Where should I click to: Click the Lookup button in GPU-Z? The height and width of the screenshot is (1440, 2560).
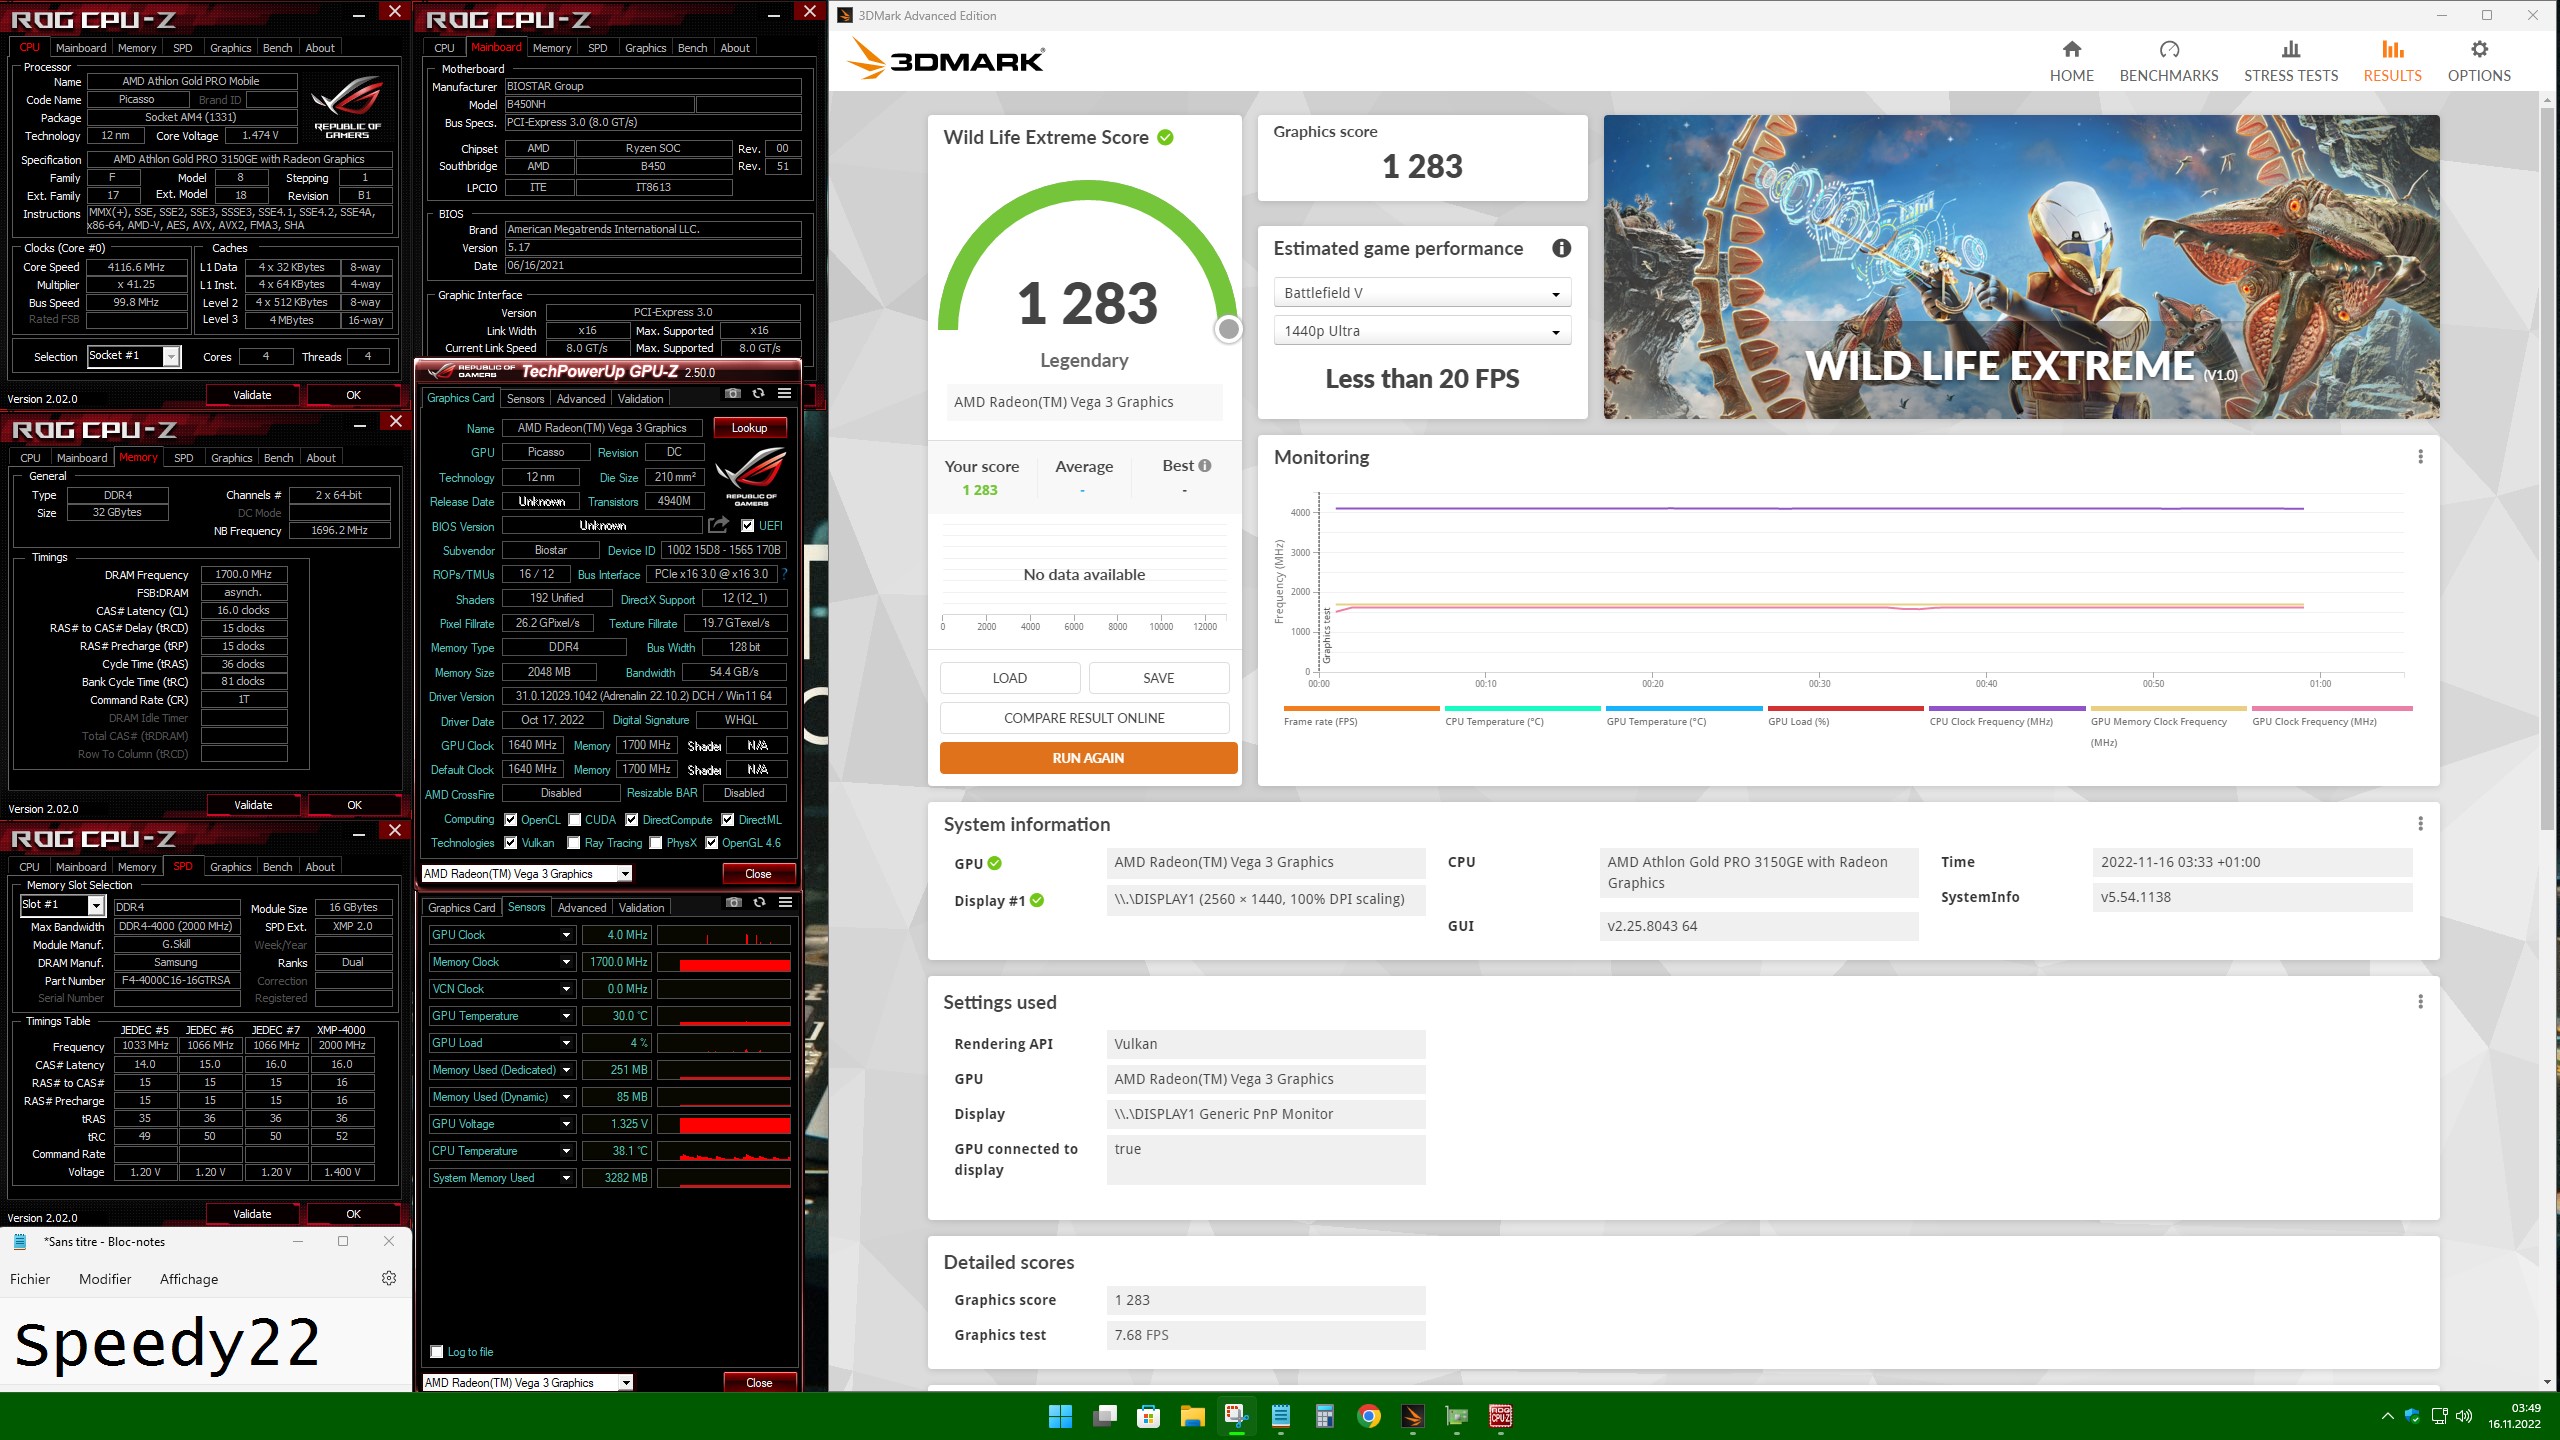coord(749,428)
